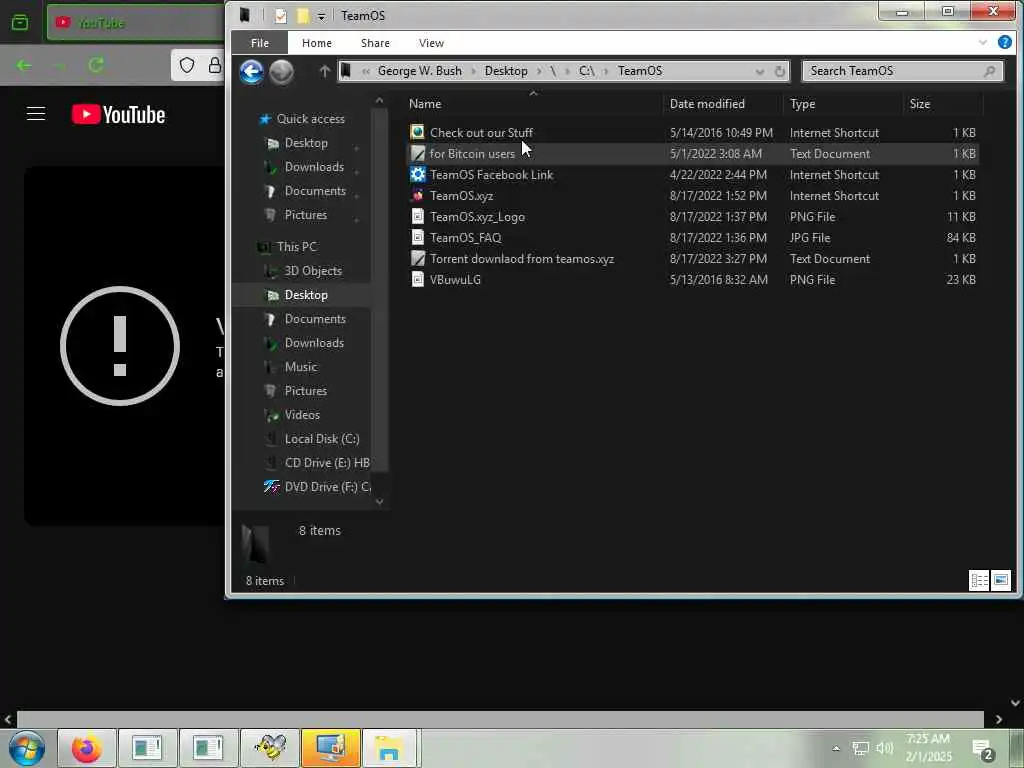Click the browser back arrow
This screenshot has width=1024, height=768.
[24, 65]
